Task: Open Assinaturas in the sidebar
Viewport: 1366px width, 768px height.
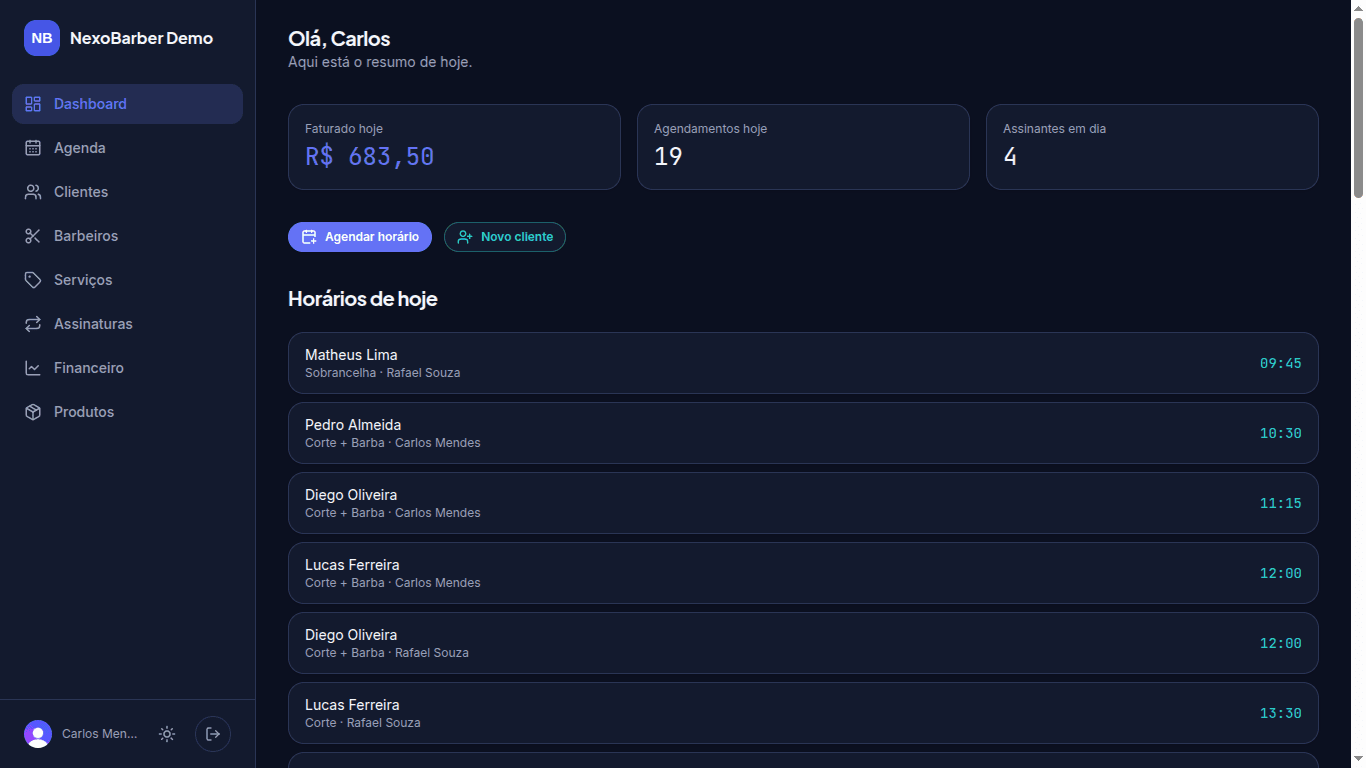Action: click(x=127, y=324)
